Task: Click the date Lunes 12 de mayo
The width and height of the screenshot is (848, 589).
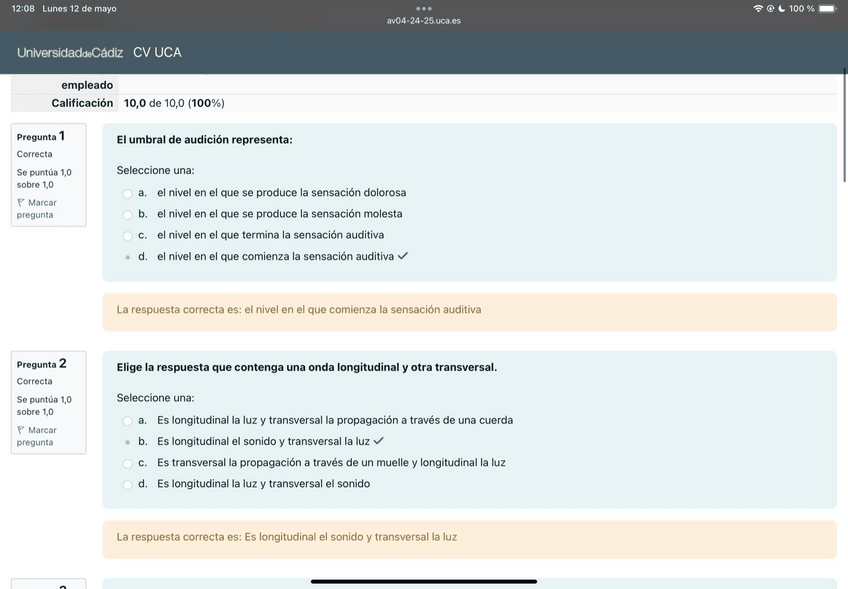Action: tap(80, 9)
